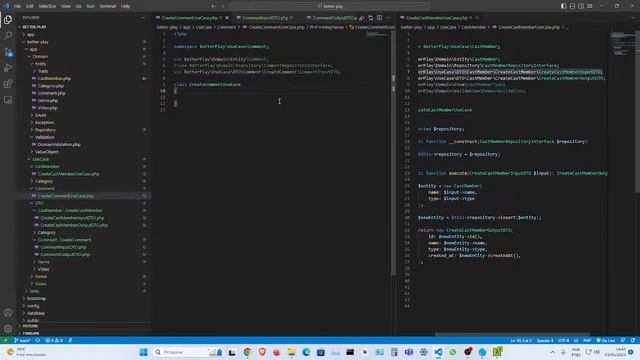
Task: Click the git branch indicator in status bar
Action: (x=22, y=340)
